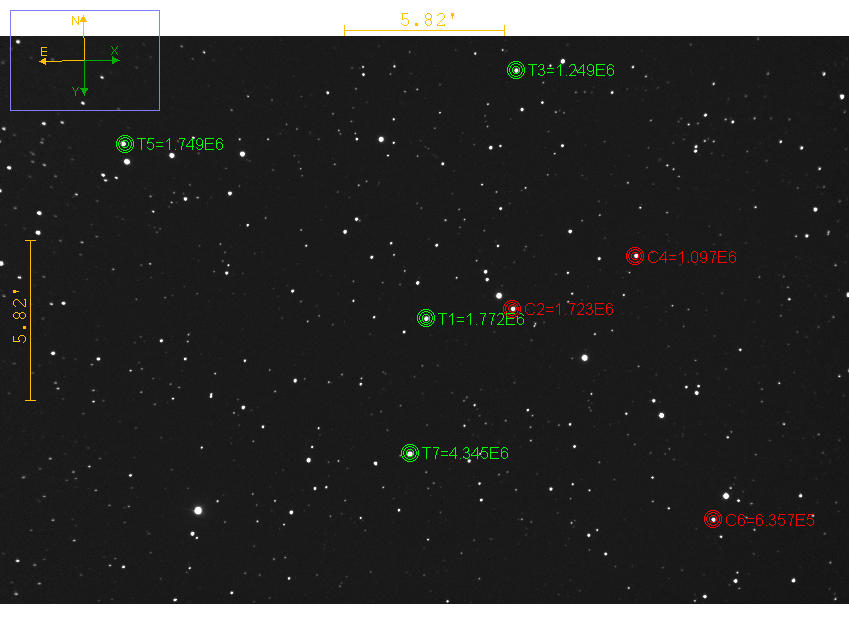The width and height of the screenshot is (849, 639).
Task: Click the horizontal 5.82' scale bar
Action: (x=424, y=31)
